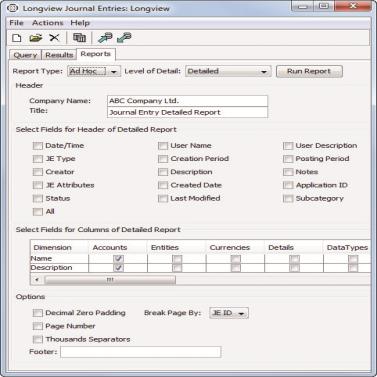Open the Actions menu

(x=48, y=23)
